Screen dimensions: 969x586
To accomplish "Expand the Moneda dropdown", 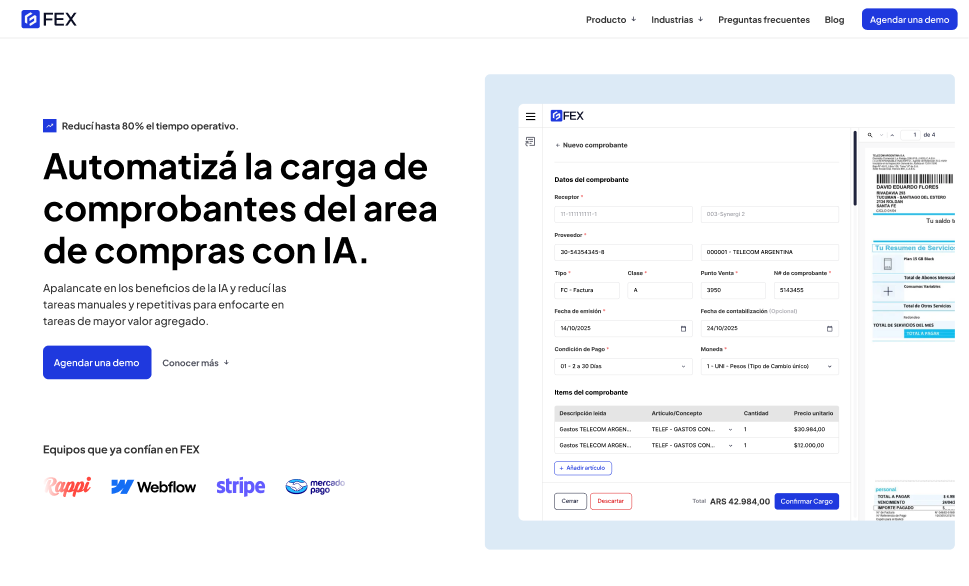I will coord(769,366).
